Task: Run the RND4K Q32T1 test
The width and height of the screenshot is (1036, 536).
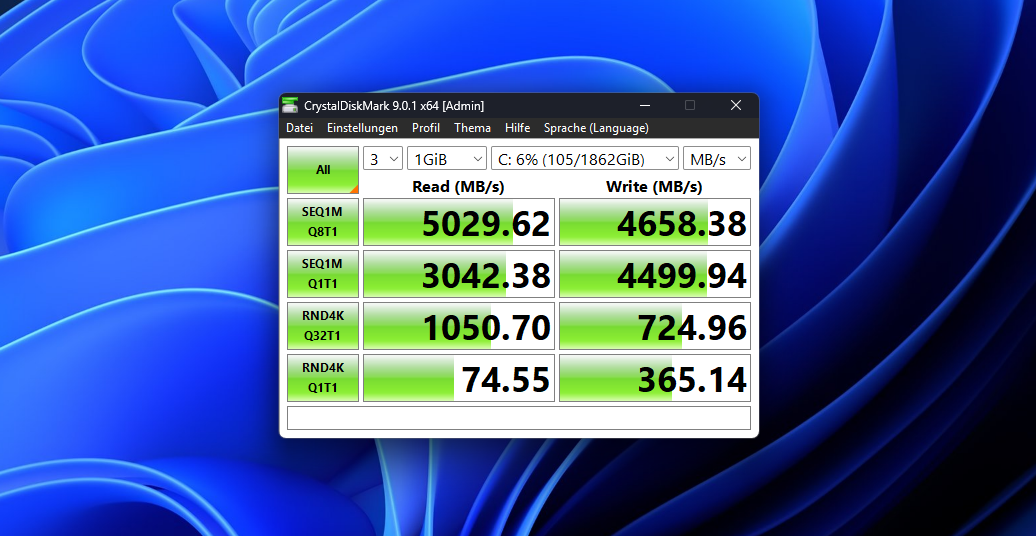Action: click(x=323, y=326)
